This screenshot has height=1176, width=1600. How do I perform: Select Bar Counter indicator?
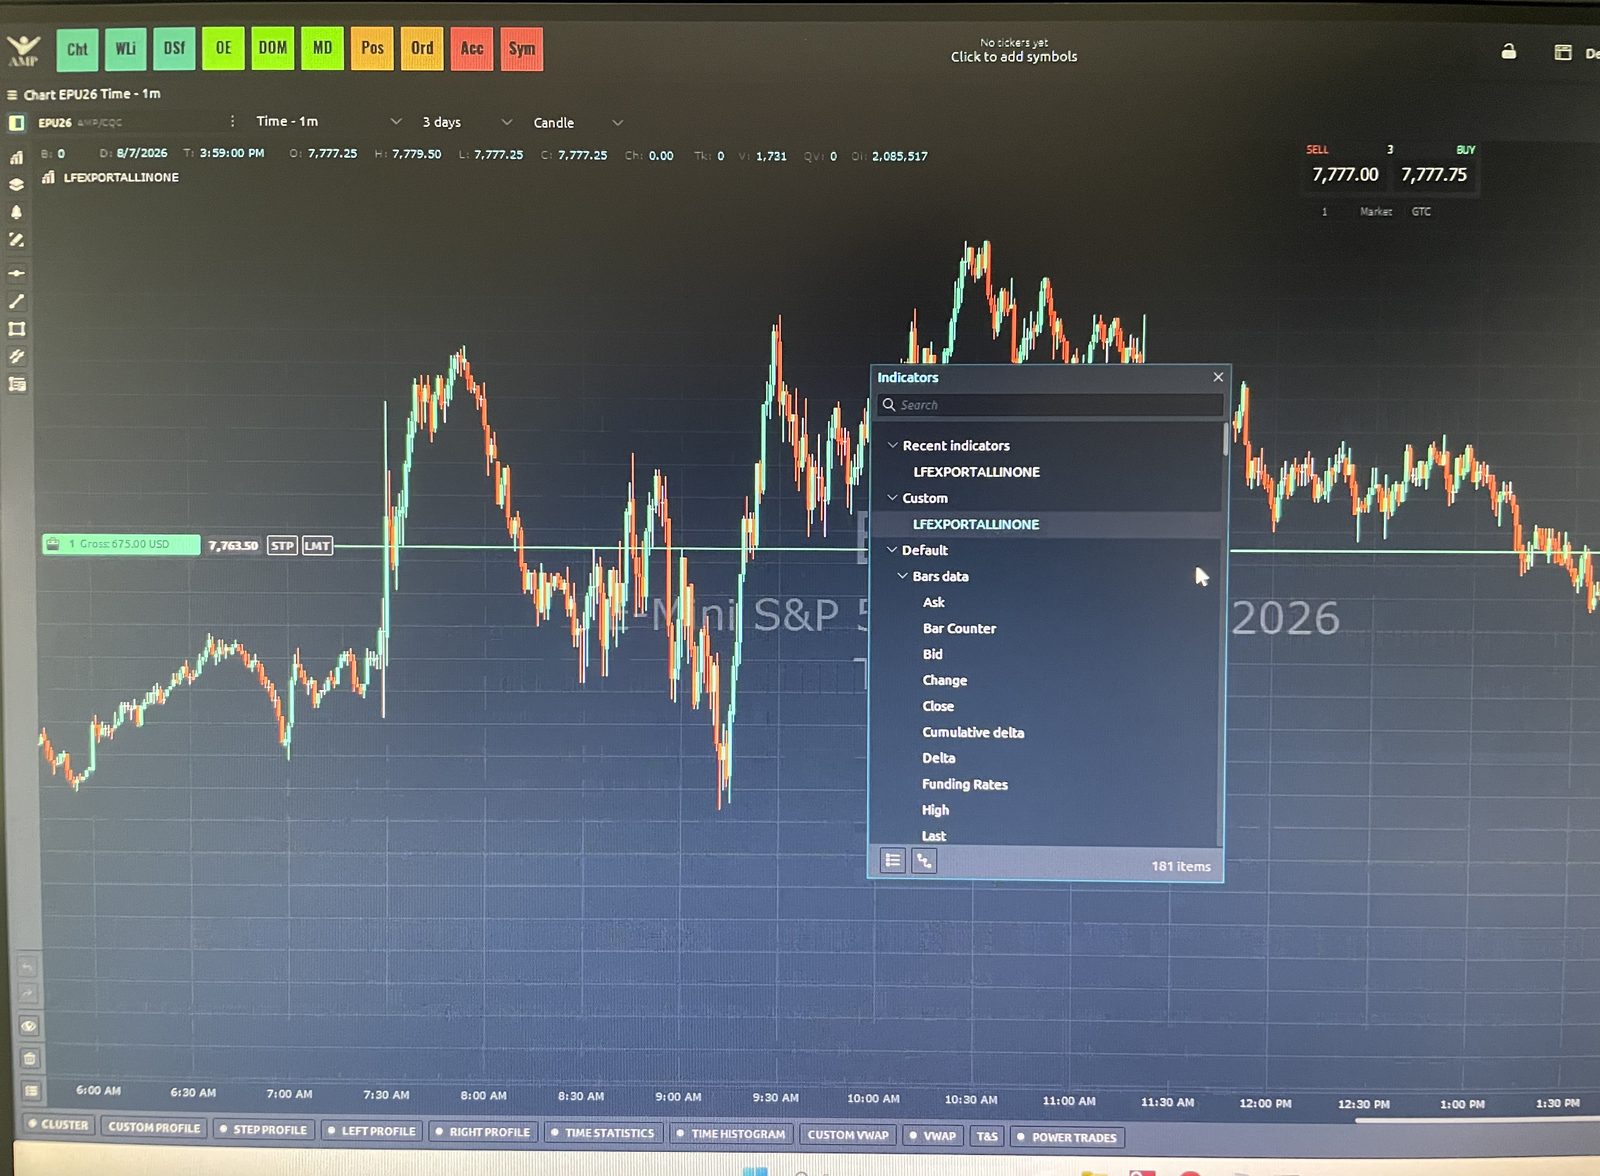pyautogui.click(x=959, y=628)
